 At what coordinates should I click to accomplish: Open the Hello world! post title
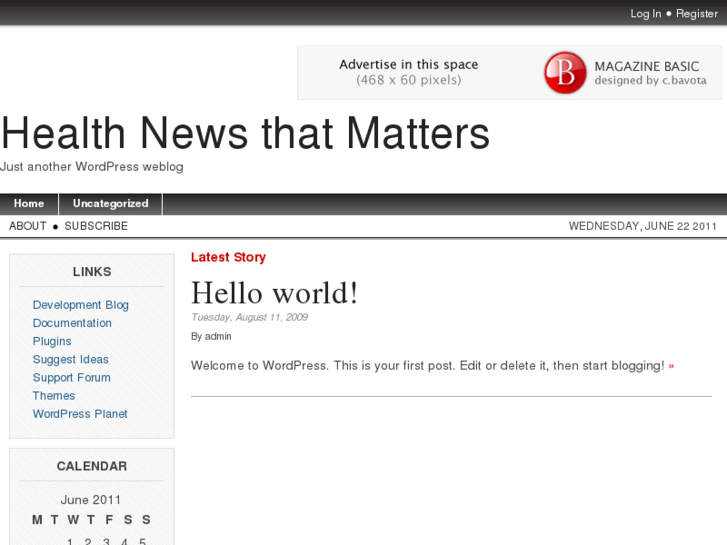(x=274, y=293)
